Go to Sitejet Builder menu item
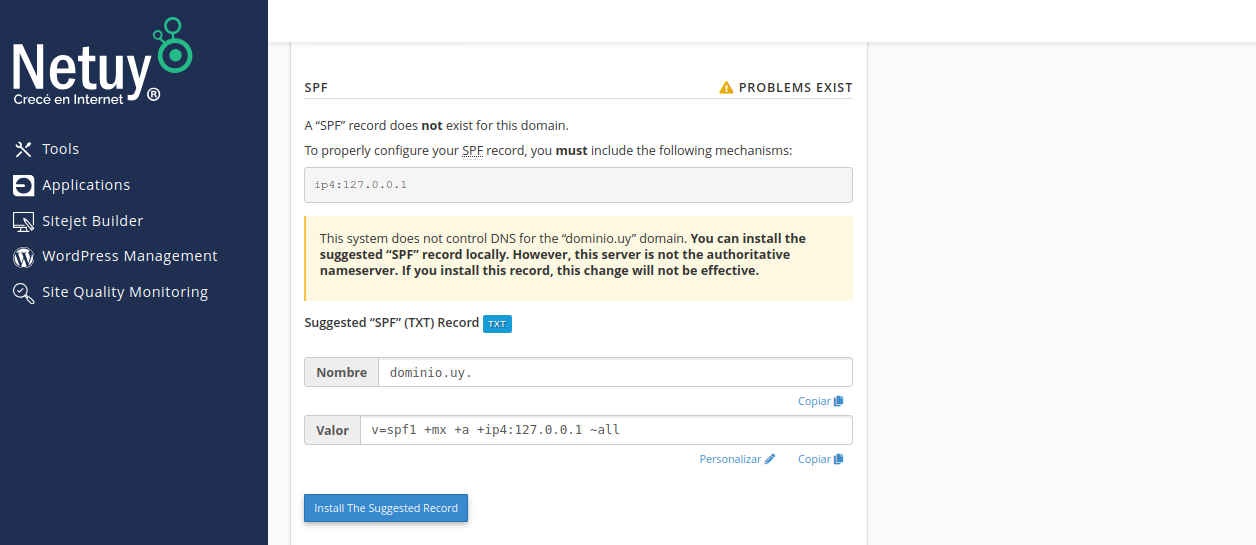The height and width of the screenshot is (545, 1256). [92, 221]
